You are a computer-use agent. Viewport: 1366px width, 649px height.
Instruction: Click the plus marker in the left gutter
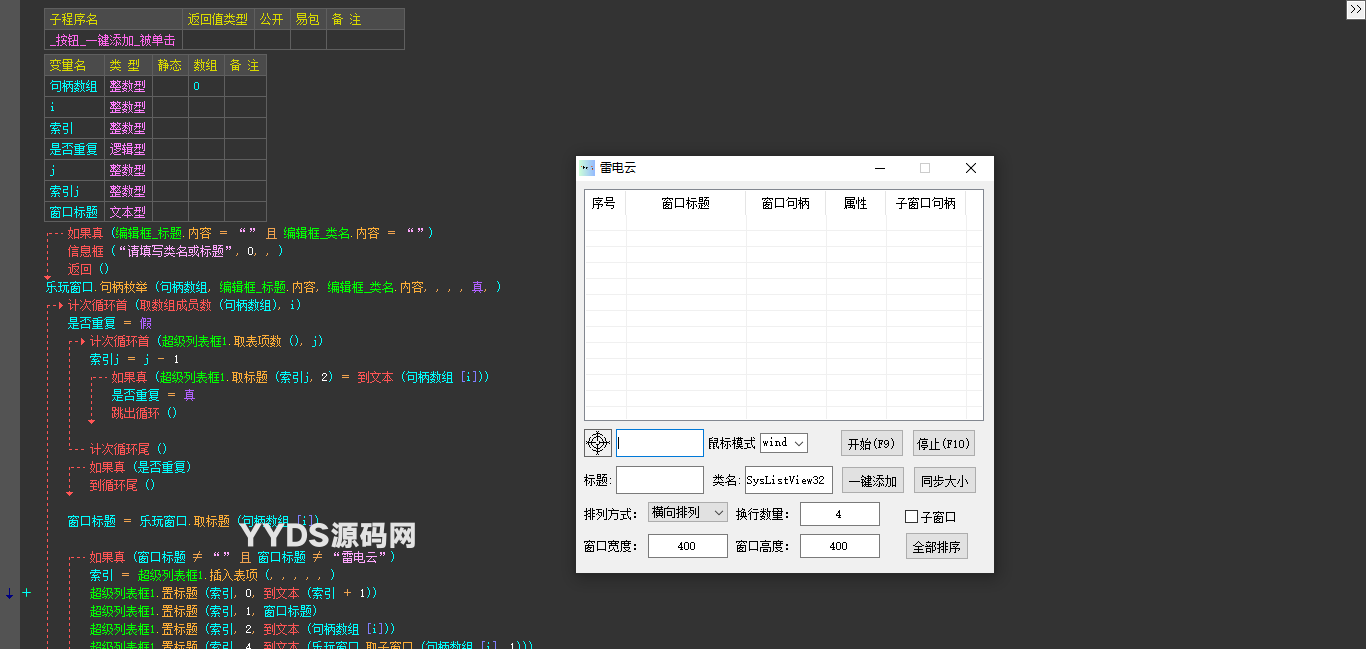coord(27,593)
